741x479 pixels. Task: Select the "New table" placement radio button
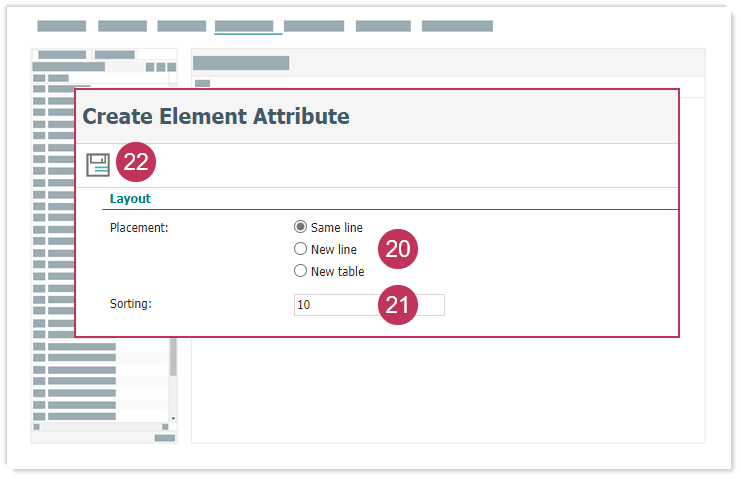300,271
